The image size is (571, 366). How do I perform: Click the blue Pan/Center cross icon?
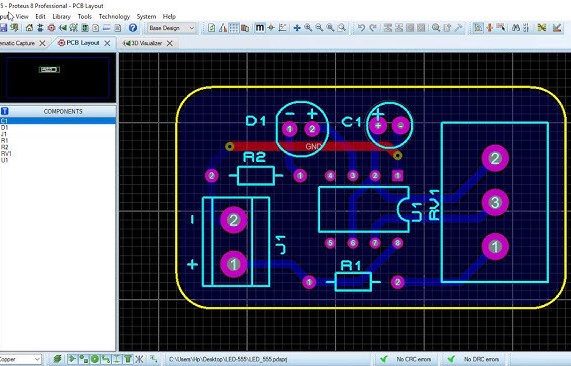(x=297, y=28)
